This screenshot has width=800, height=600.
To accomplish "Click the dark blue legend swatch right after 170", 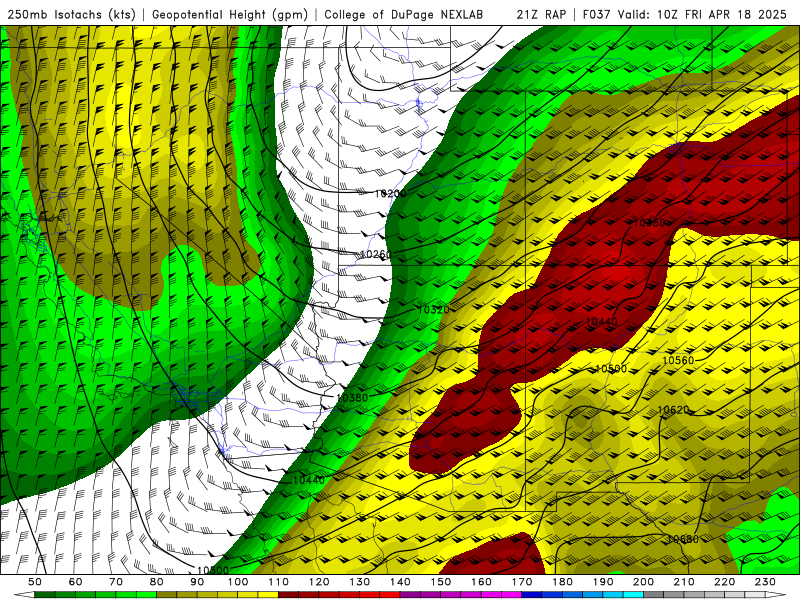I will click(x=532, y=595).
